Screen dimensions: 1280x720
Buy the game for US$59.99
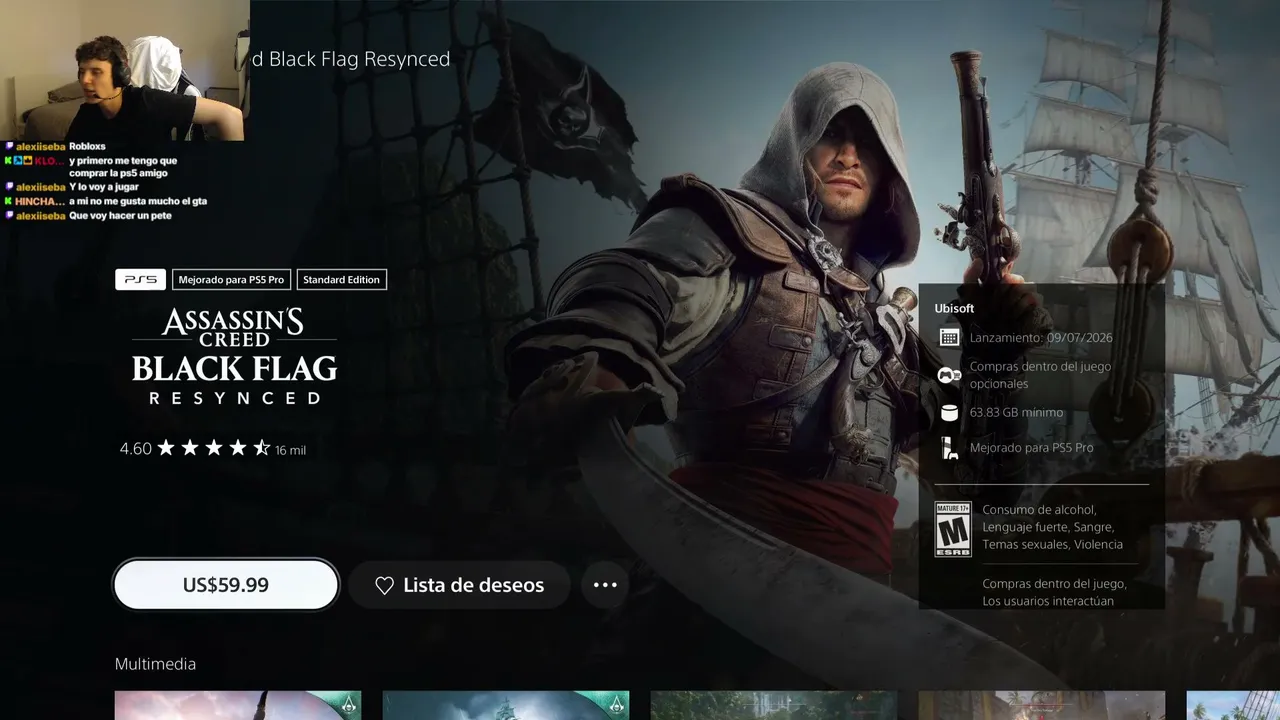(x=226, y=585)
